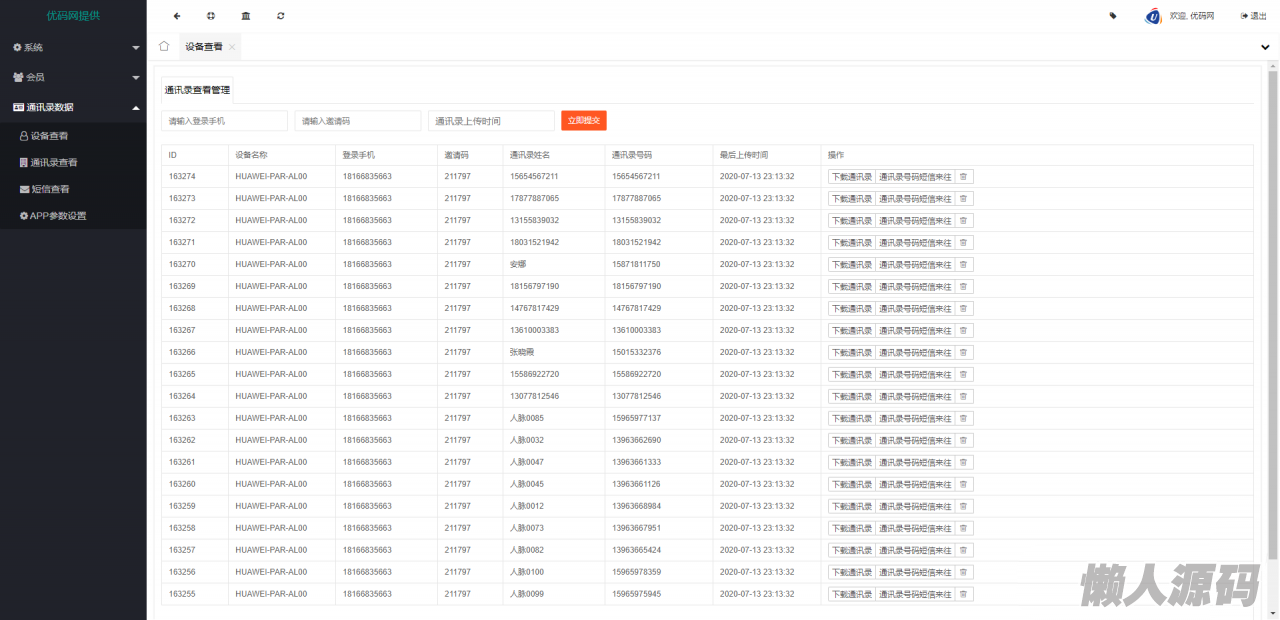The image size is (1280, 620).
Task: Open 短信查看 in the sidebar
Action: [50, 189]
